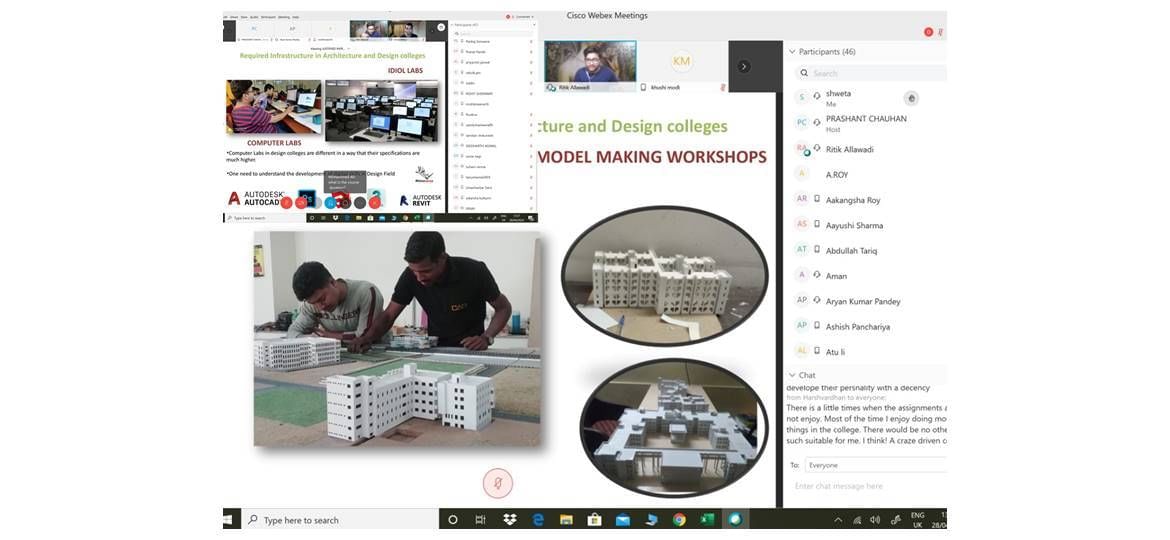Raise hand next to shweta

coord(910,98)
